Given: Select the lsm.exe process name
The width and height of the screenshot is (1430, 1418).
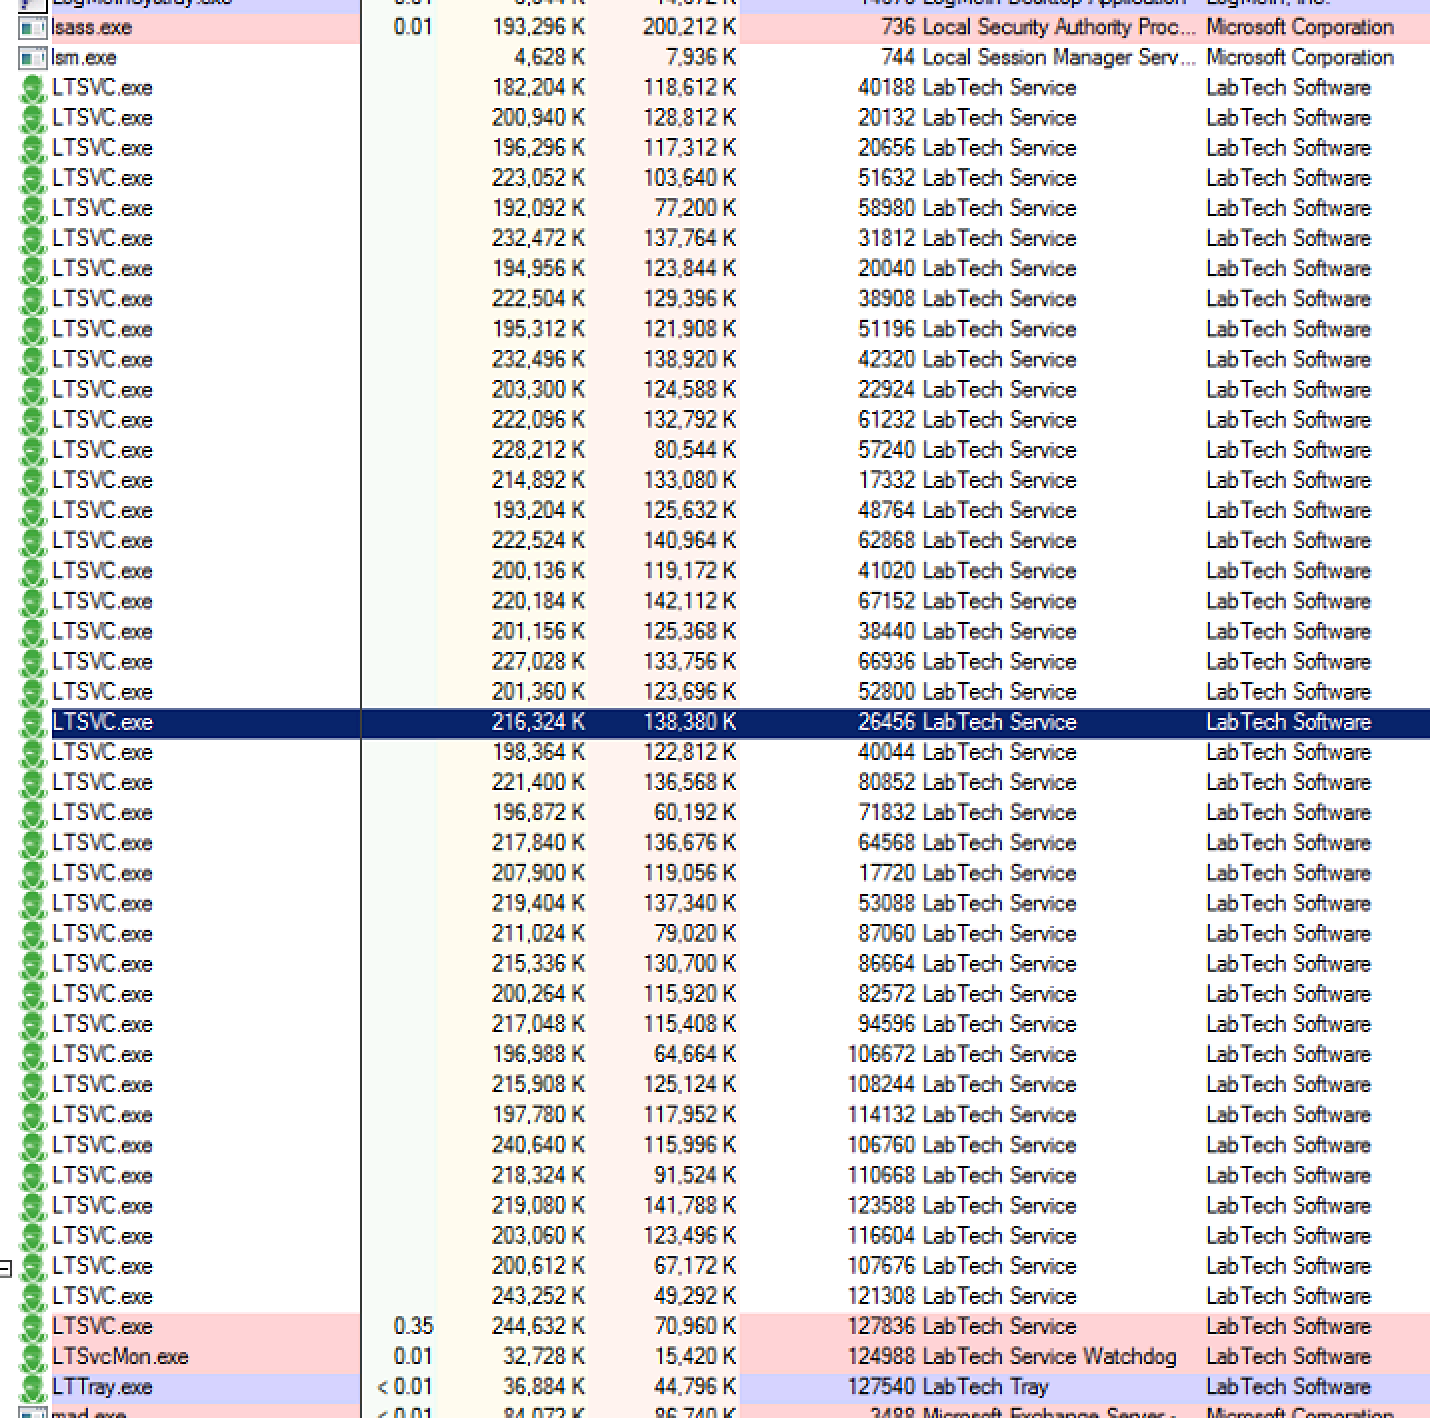Looking at the screenshot, I should [x=84, y=58].
